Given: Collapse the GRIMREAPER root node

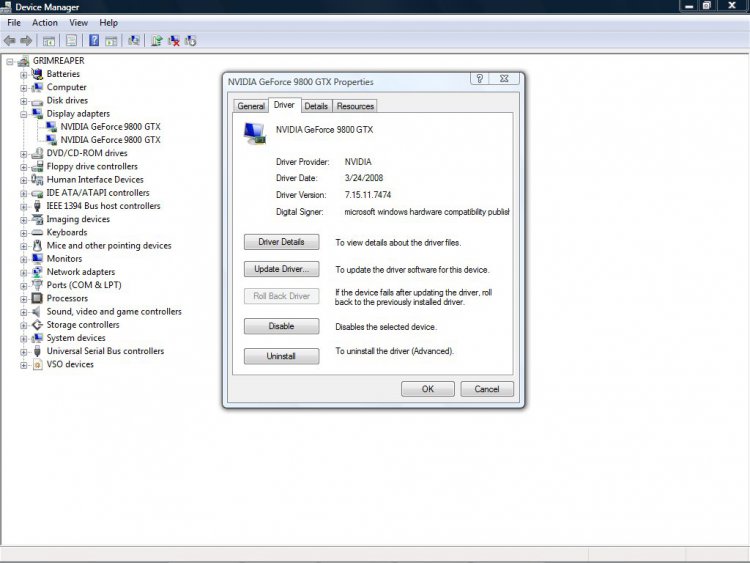Looking at the screenshot, I should coord(10,61).
